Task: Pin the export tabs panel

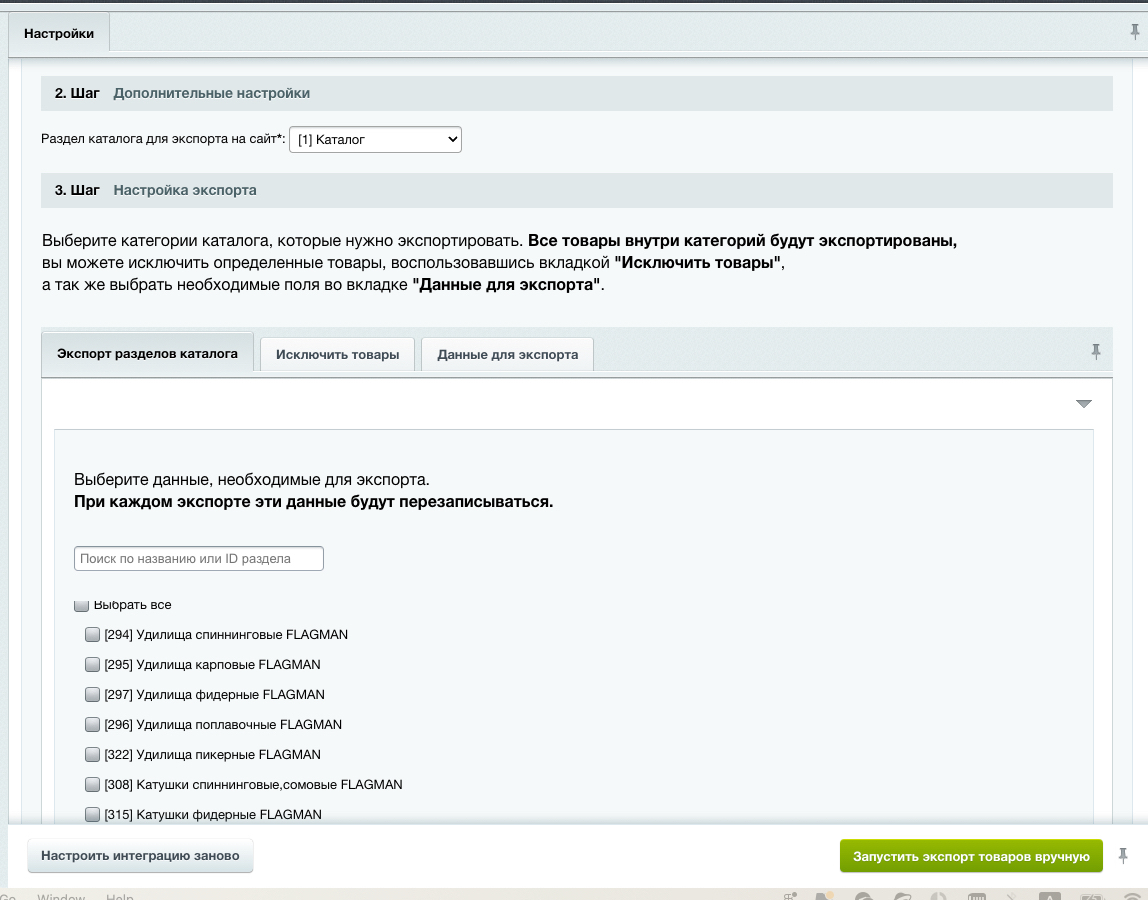Action: (x=1095, y=352)
